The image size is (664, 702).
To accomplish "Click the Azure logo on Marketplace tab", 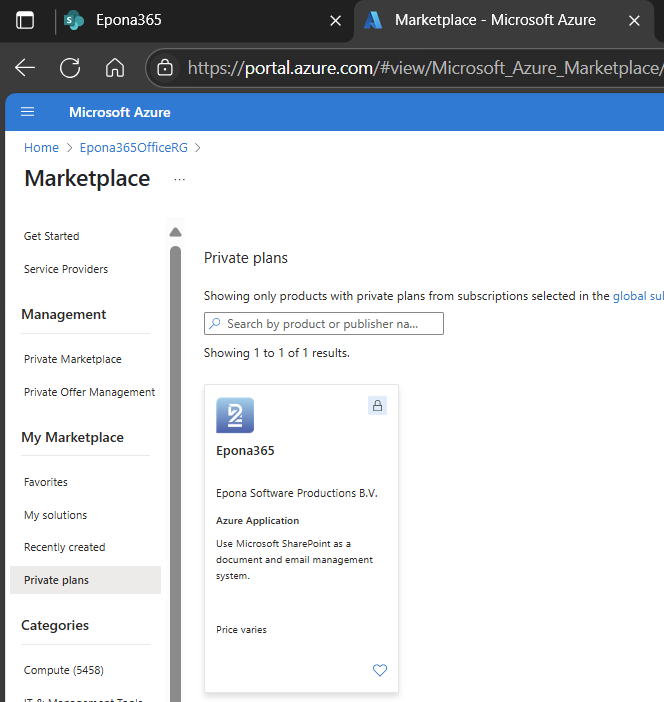I will 373,20.
